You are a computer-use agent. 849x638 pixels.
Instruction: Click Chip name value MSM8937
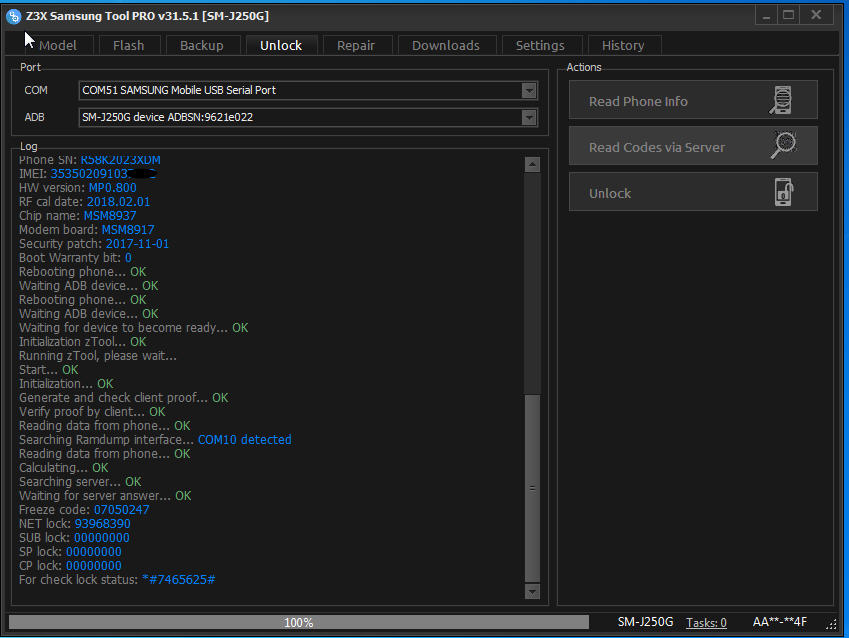pyautogui.click(x=110, y=216)
